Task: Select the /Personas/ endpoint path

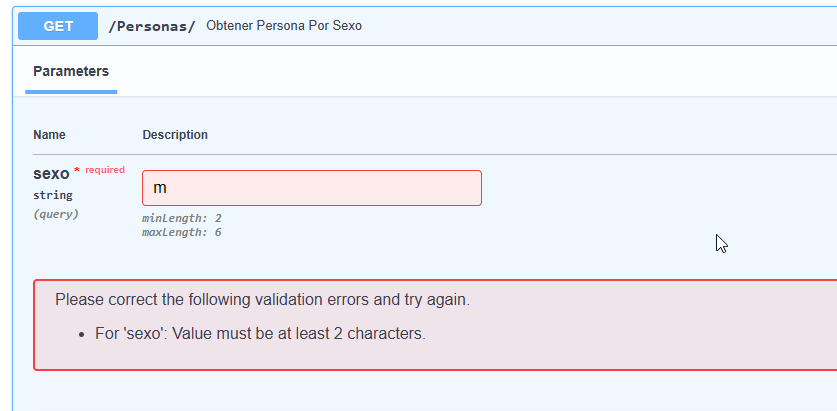Action: tap(152, 26)
